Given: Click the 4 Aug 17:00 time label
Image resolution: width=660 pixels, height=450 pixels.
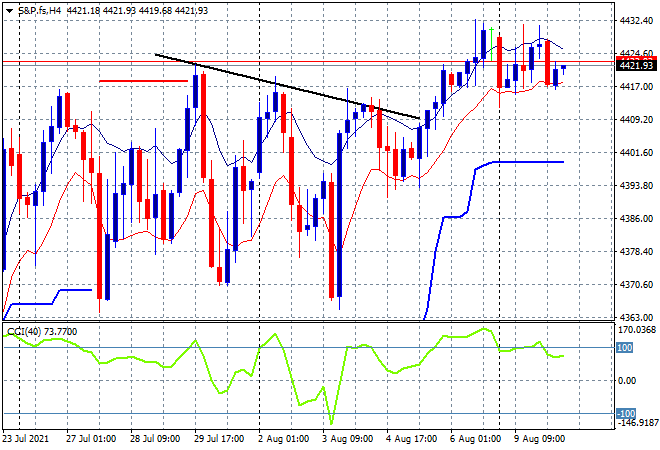Looking at the screenshot, I should 412,439.
